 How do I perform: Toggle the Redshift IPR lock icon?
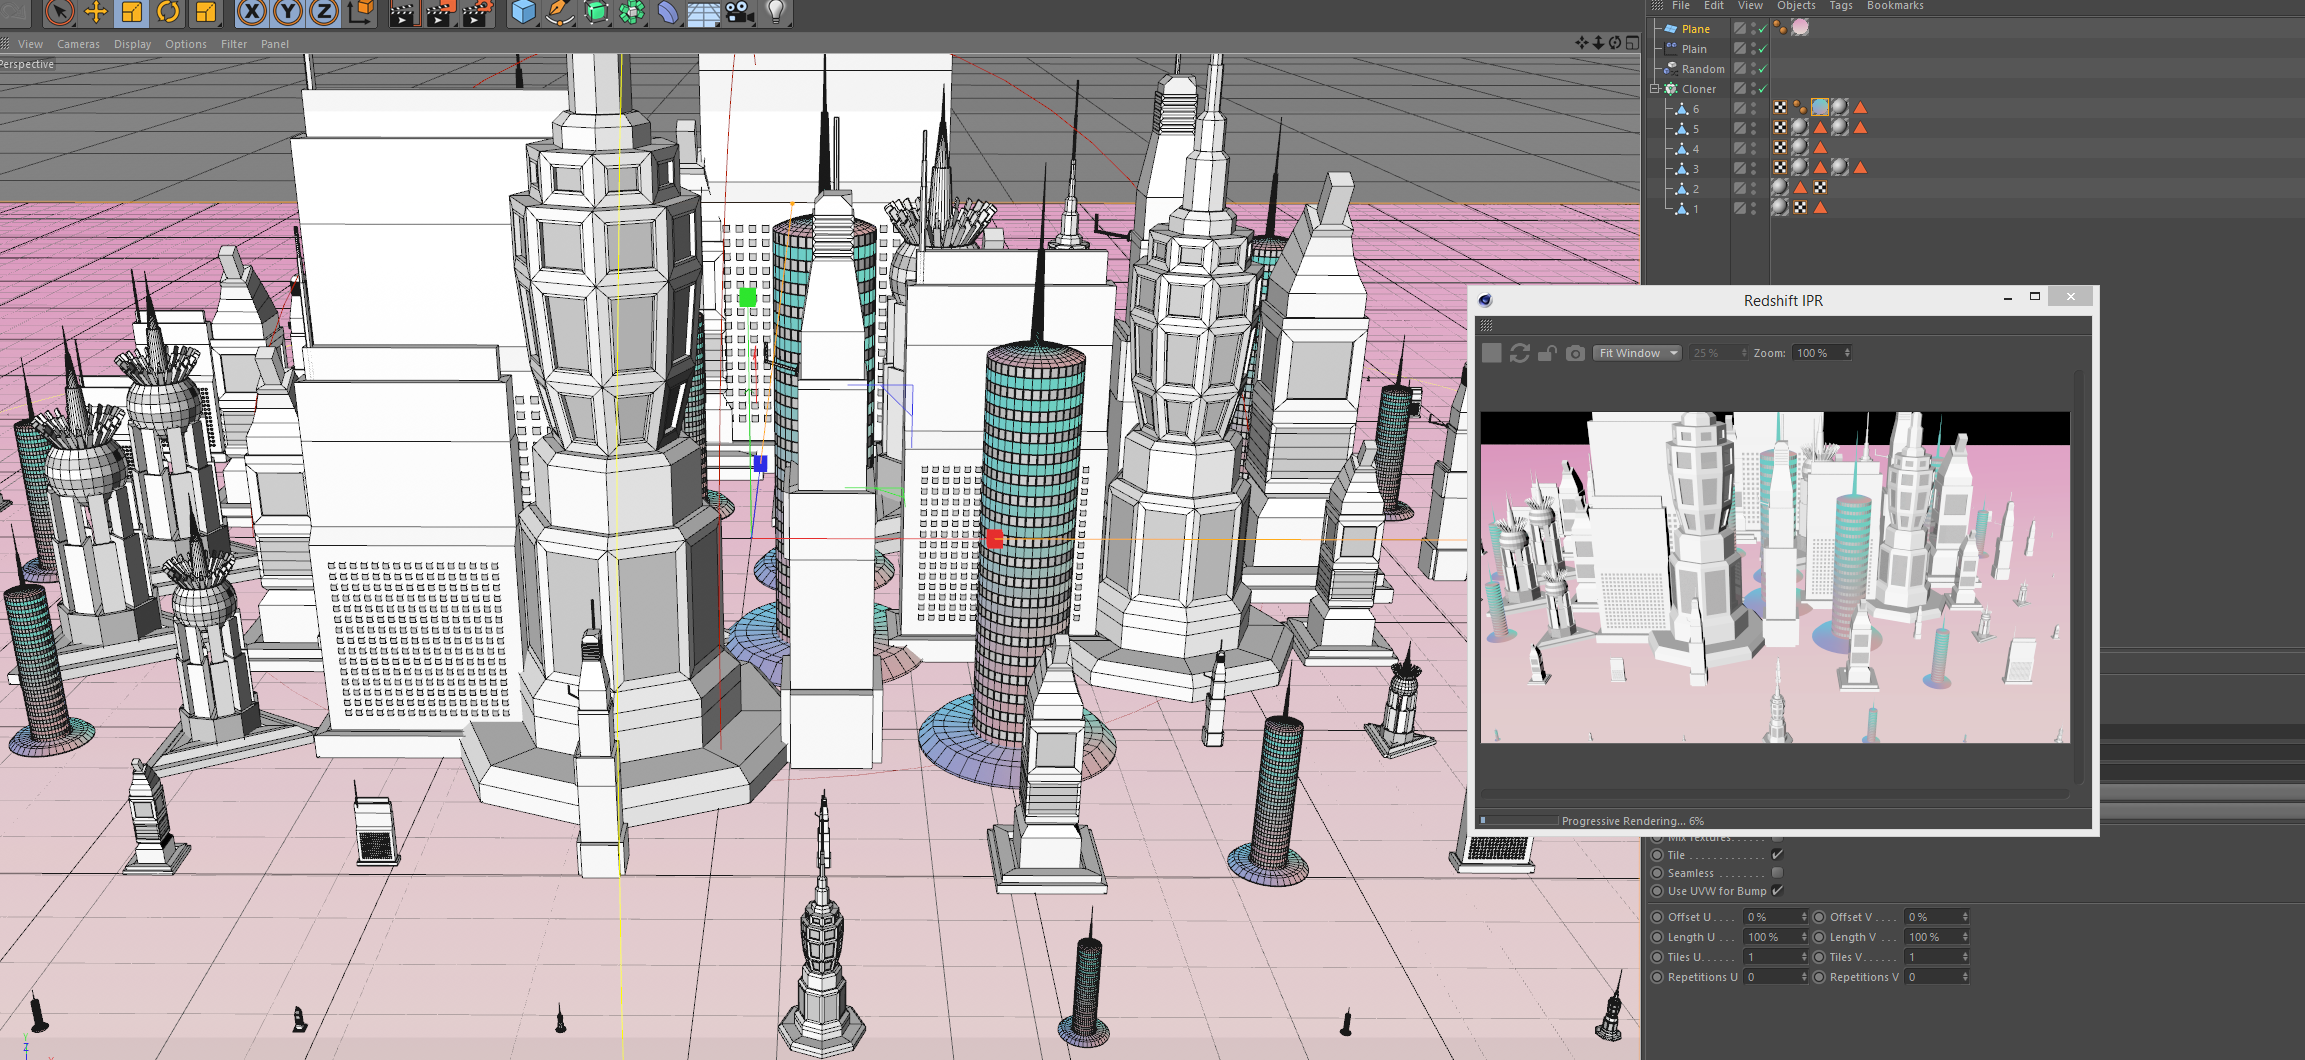(1547, 353)
